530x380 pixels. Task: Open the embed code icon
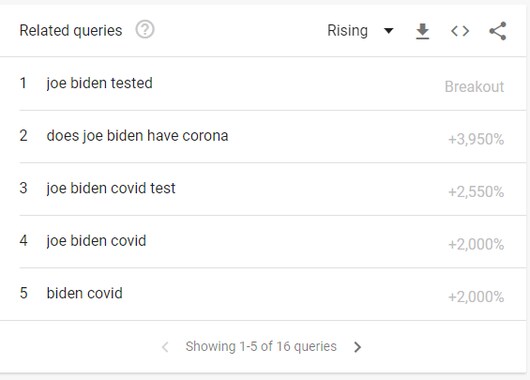tap(460, 31)
